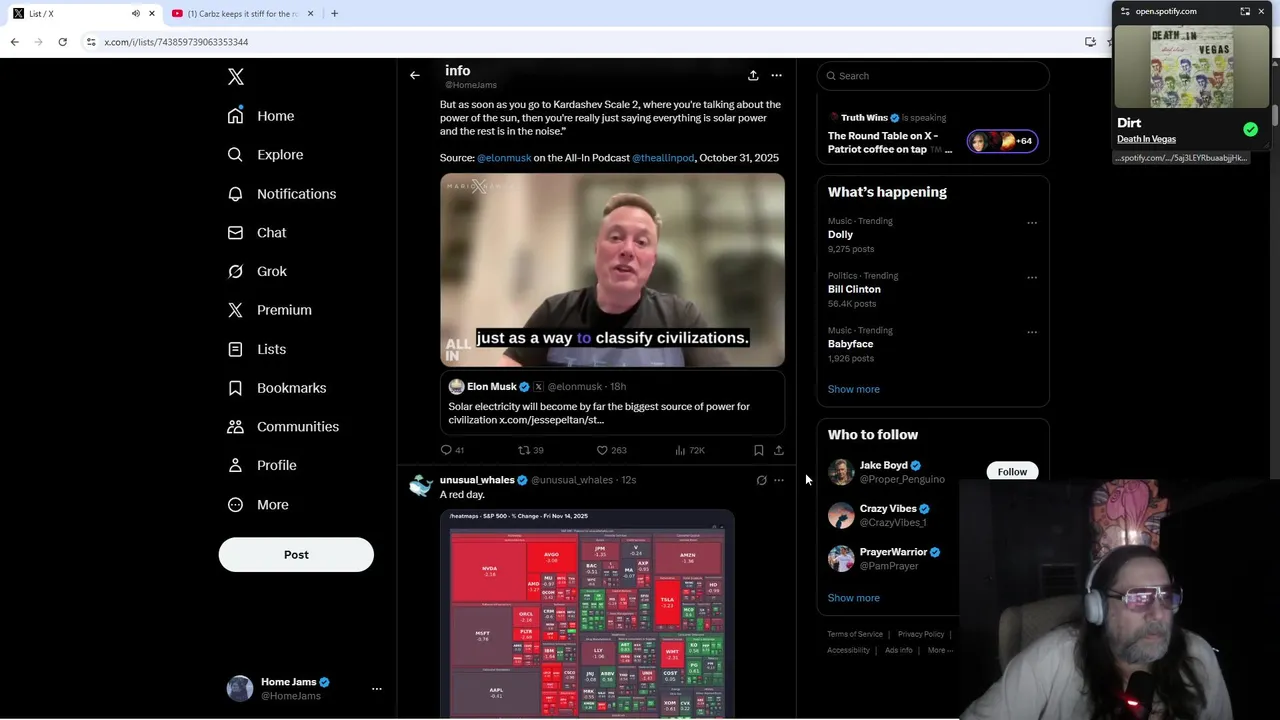The image size is (1280, 720).
Task: Open Grok in sidebar
Action: pos(257,271)
